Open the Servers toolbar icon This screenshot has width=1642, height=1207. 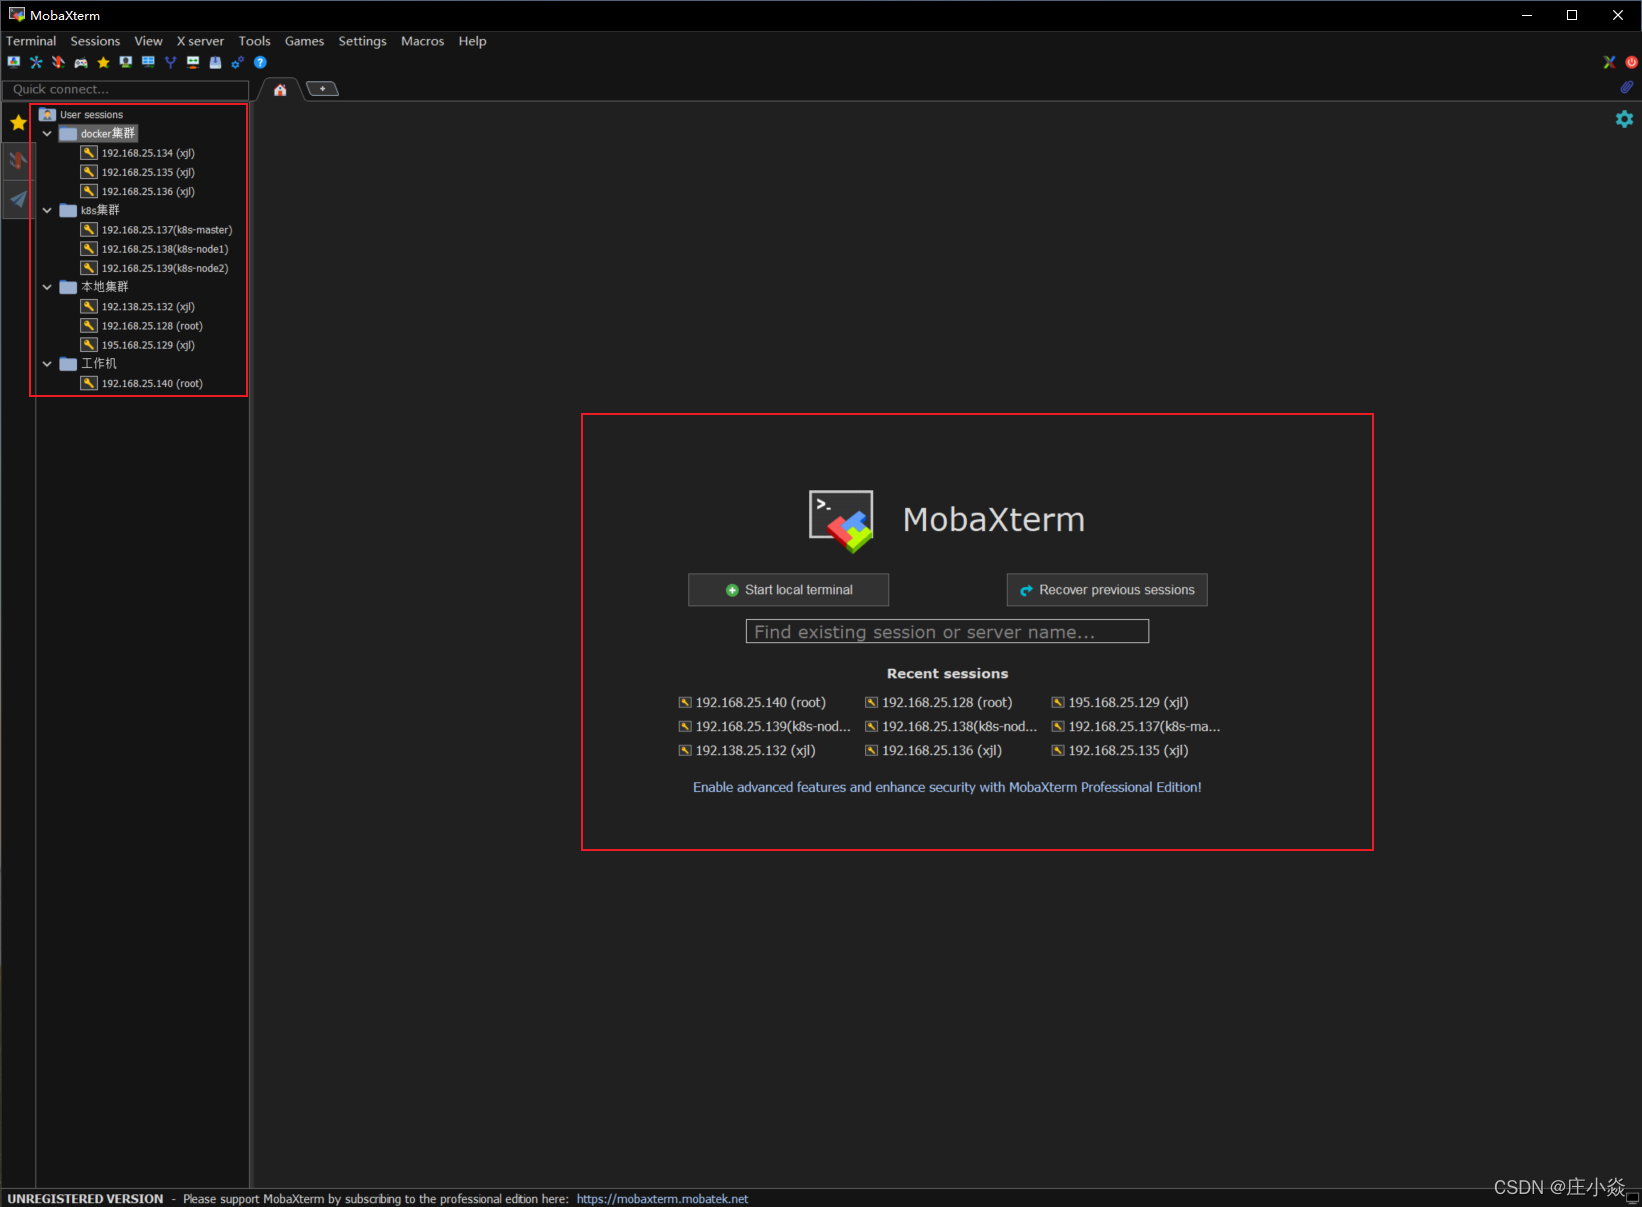point(36,62)
